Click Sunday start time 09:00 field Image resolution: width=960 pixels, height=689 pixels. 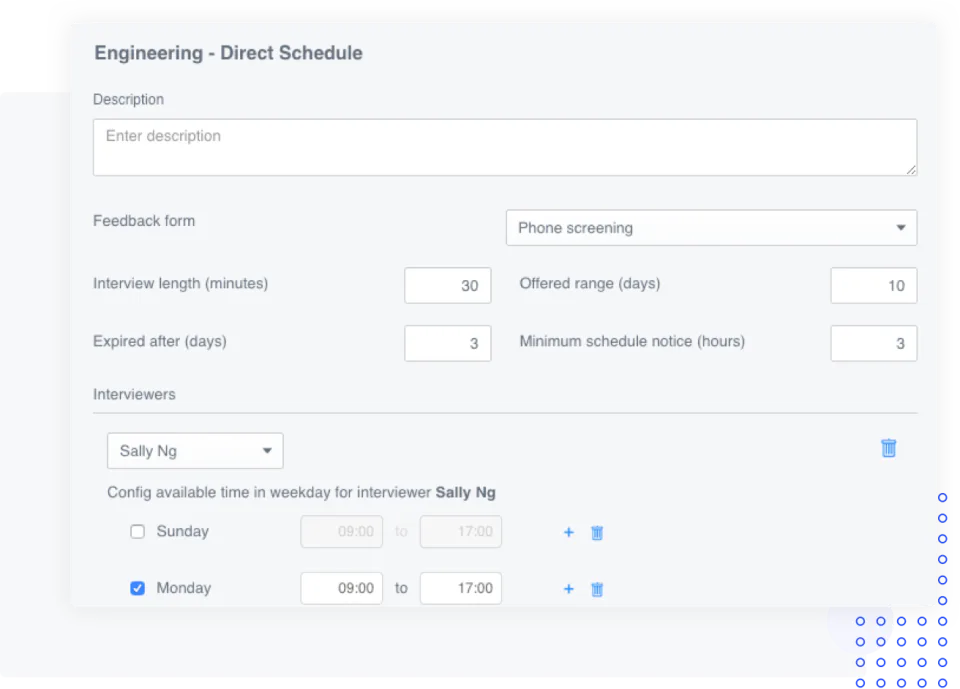coord(342,532)
